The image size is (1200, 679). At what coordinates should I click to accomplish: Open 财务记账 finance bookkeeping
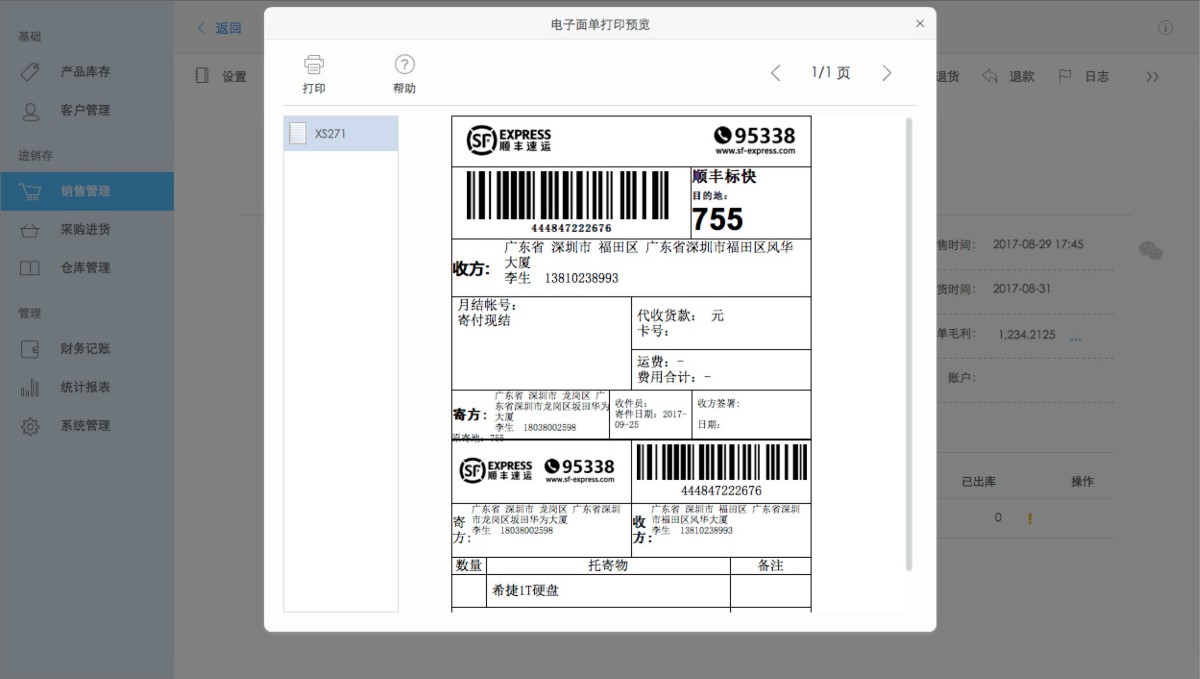coord(85,348)
